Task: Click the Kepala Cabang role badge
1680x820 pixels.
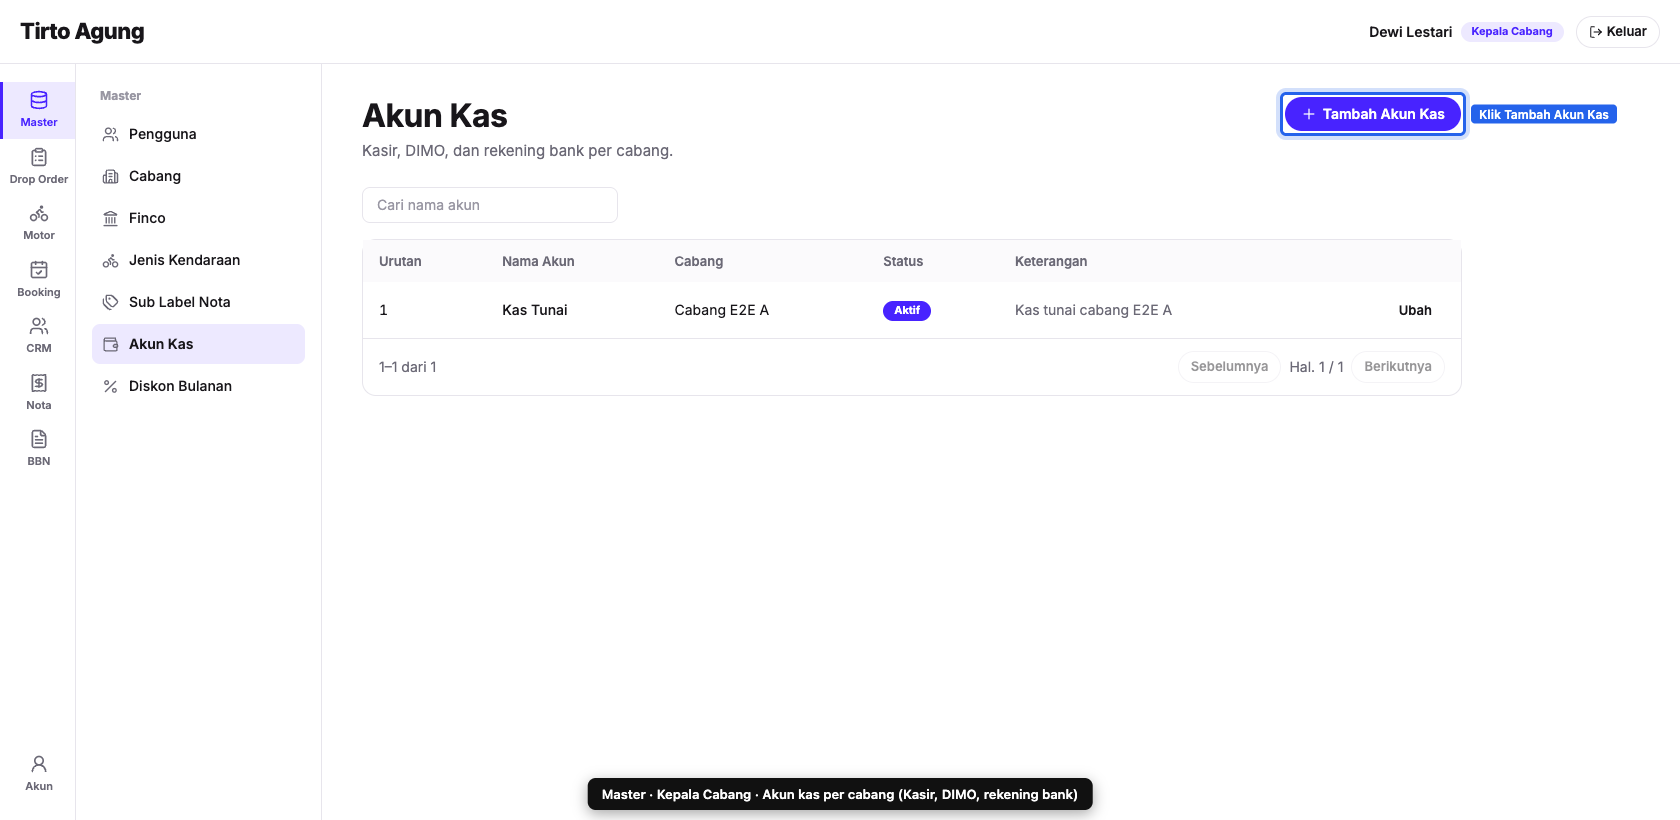Action: pos(1512,32)
